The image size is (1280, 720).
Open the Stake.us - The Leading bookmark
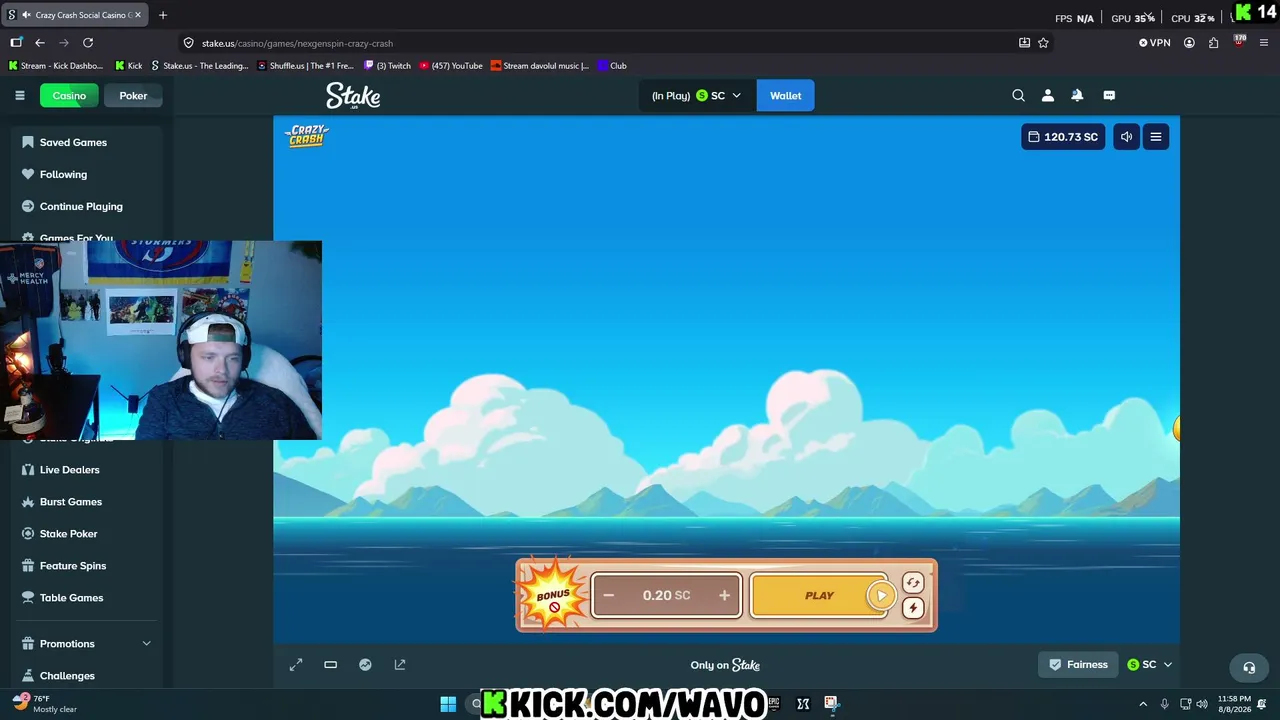199,66
